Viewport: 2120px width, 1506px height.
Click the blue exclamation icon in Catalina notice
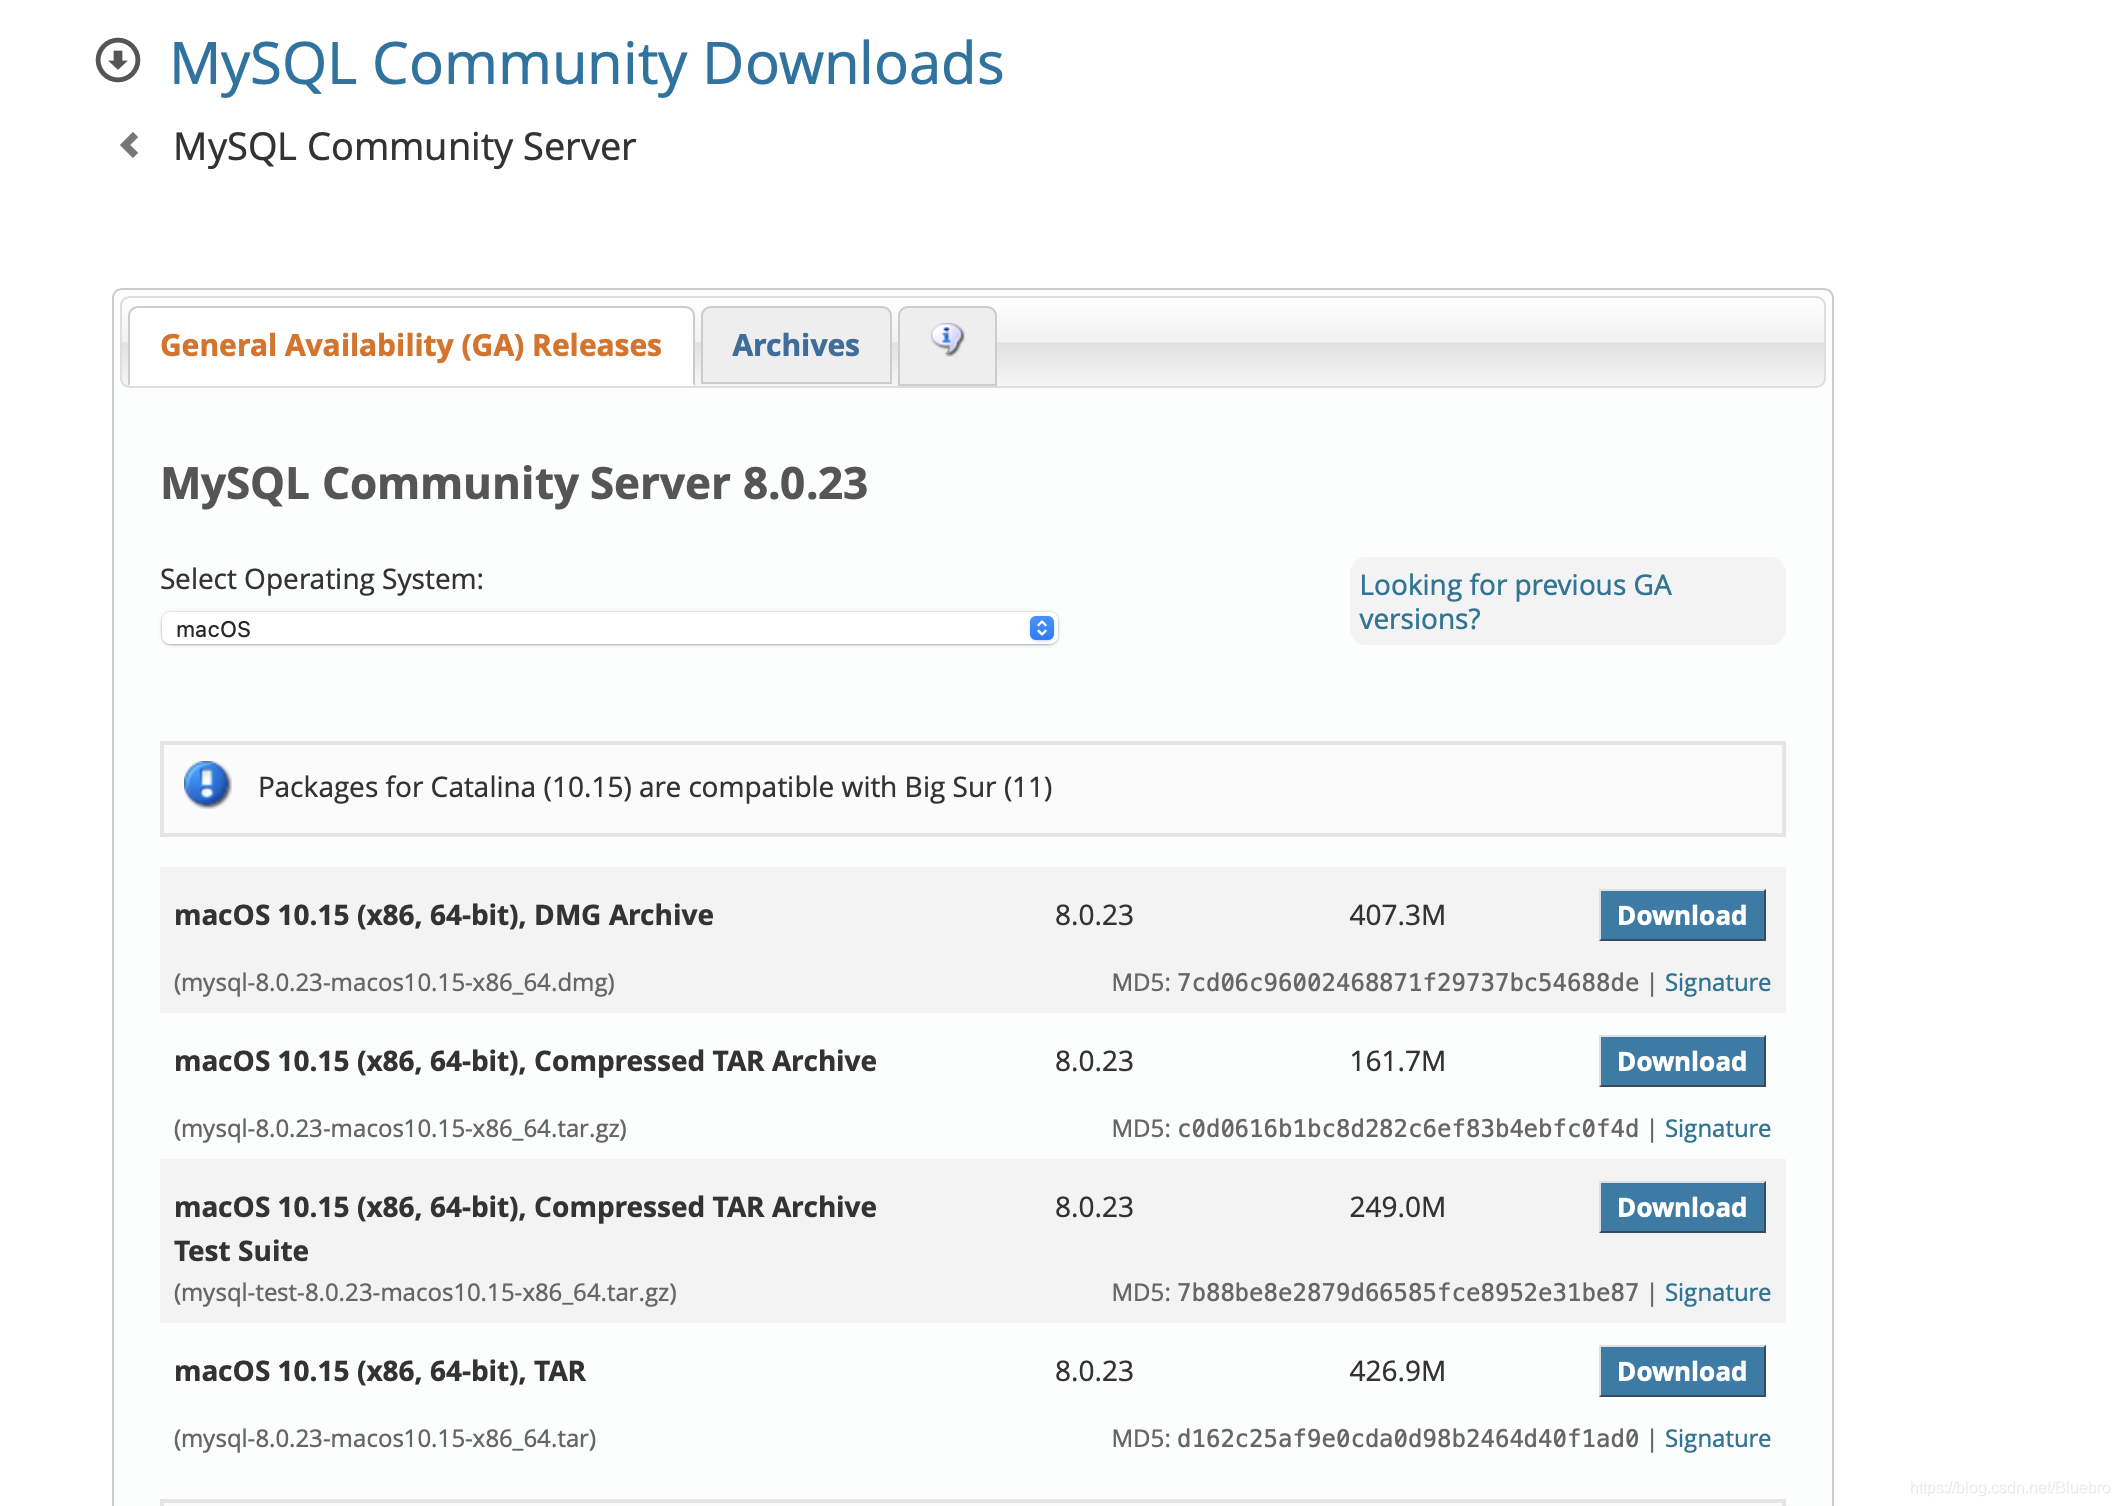click(x=207, y=785)
